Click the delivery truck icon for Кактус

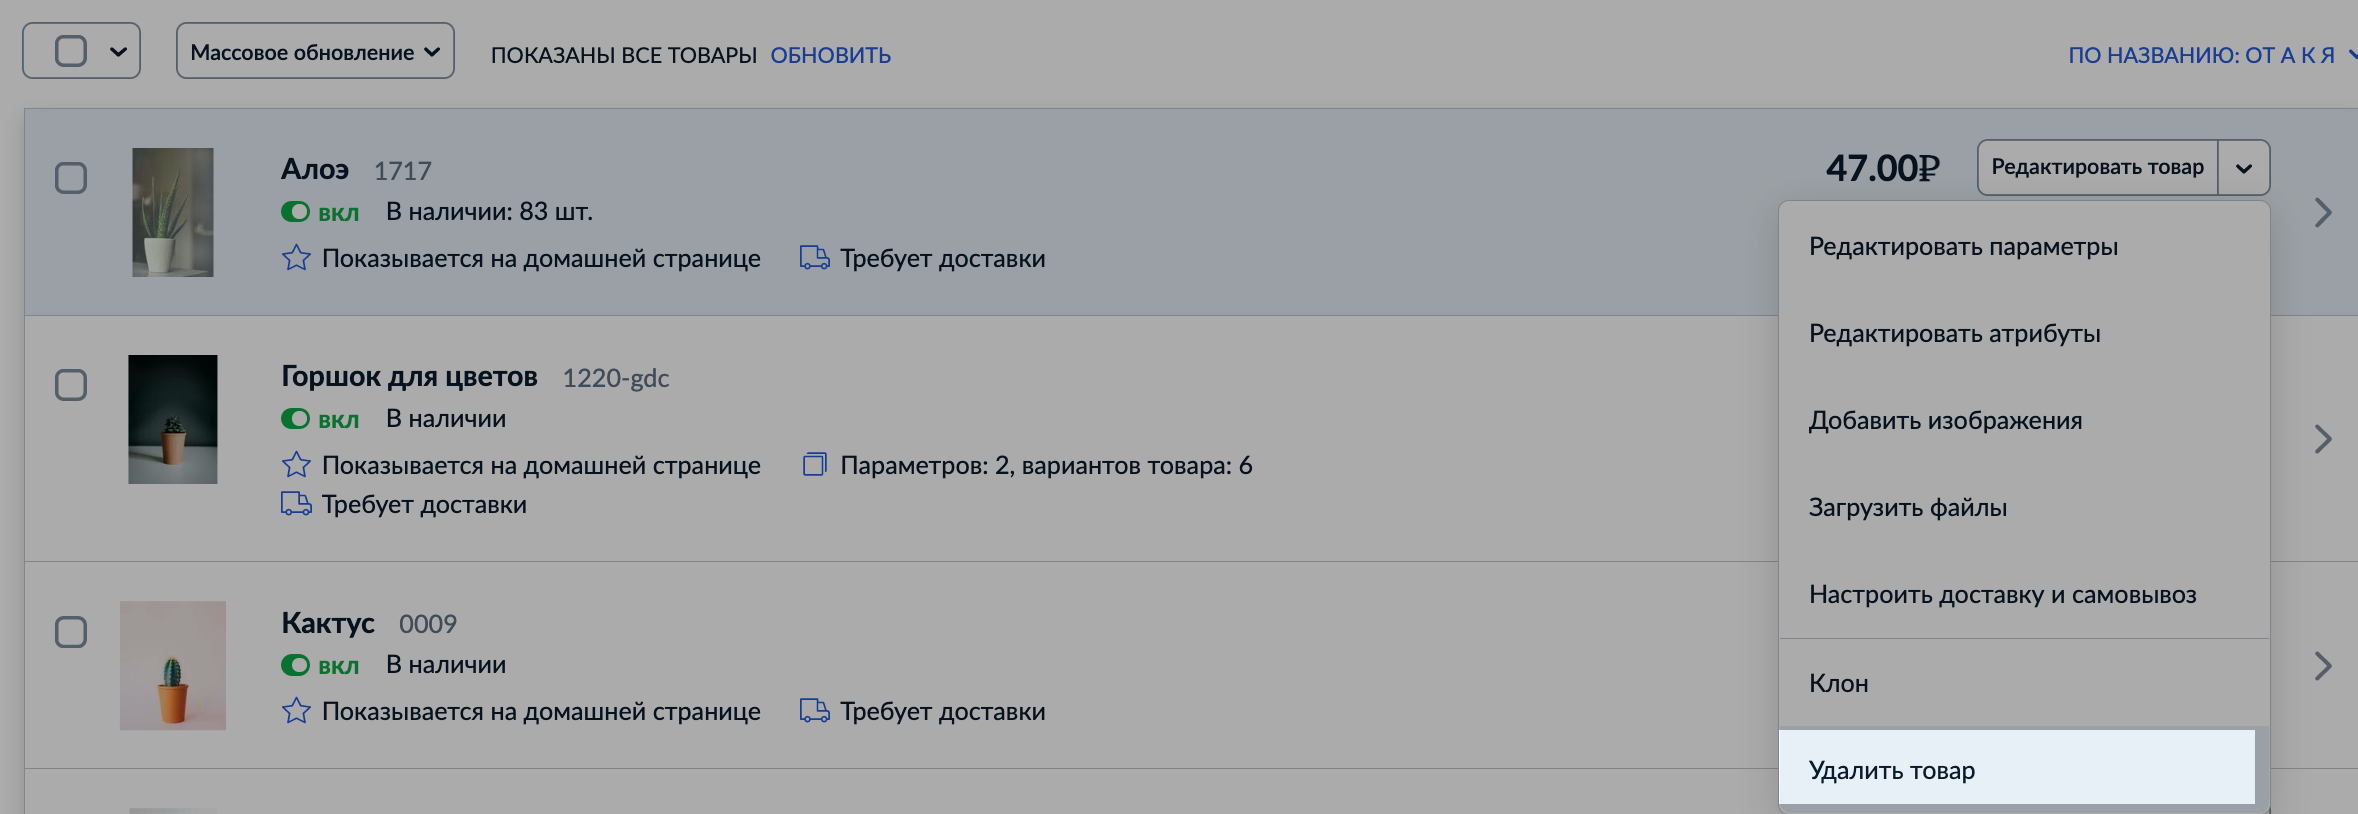pos(814,711)
